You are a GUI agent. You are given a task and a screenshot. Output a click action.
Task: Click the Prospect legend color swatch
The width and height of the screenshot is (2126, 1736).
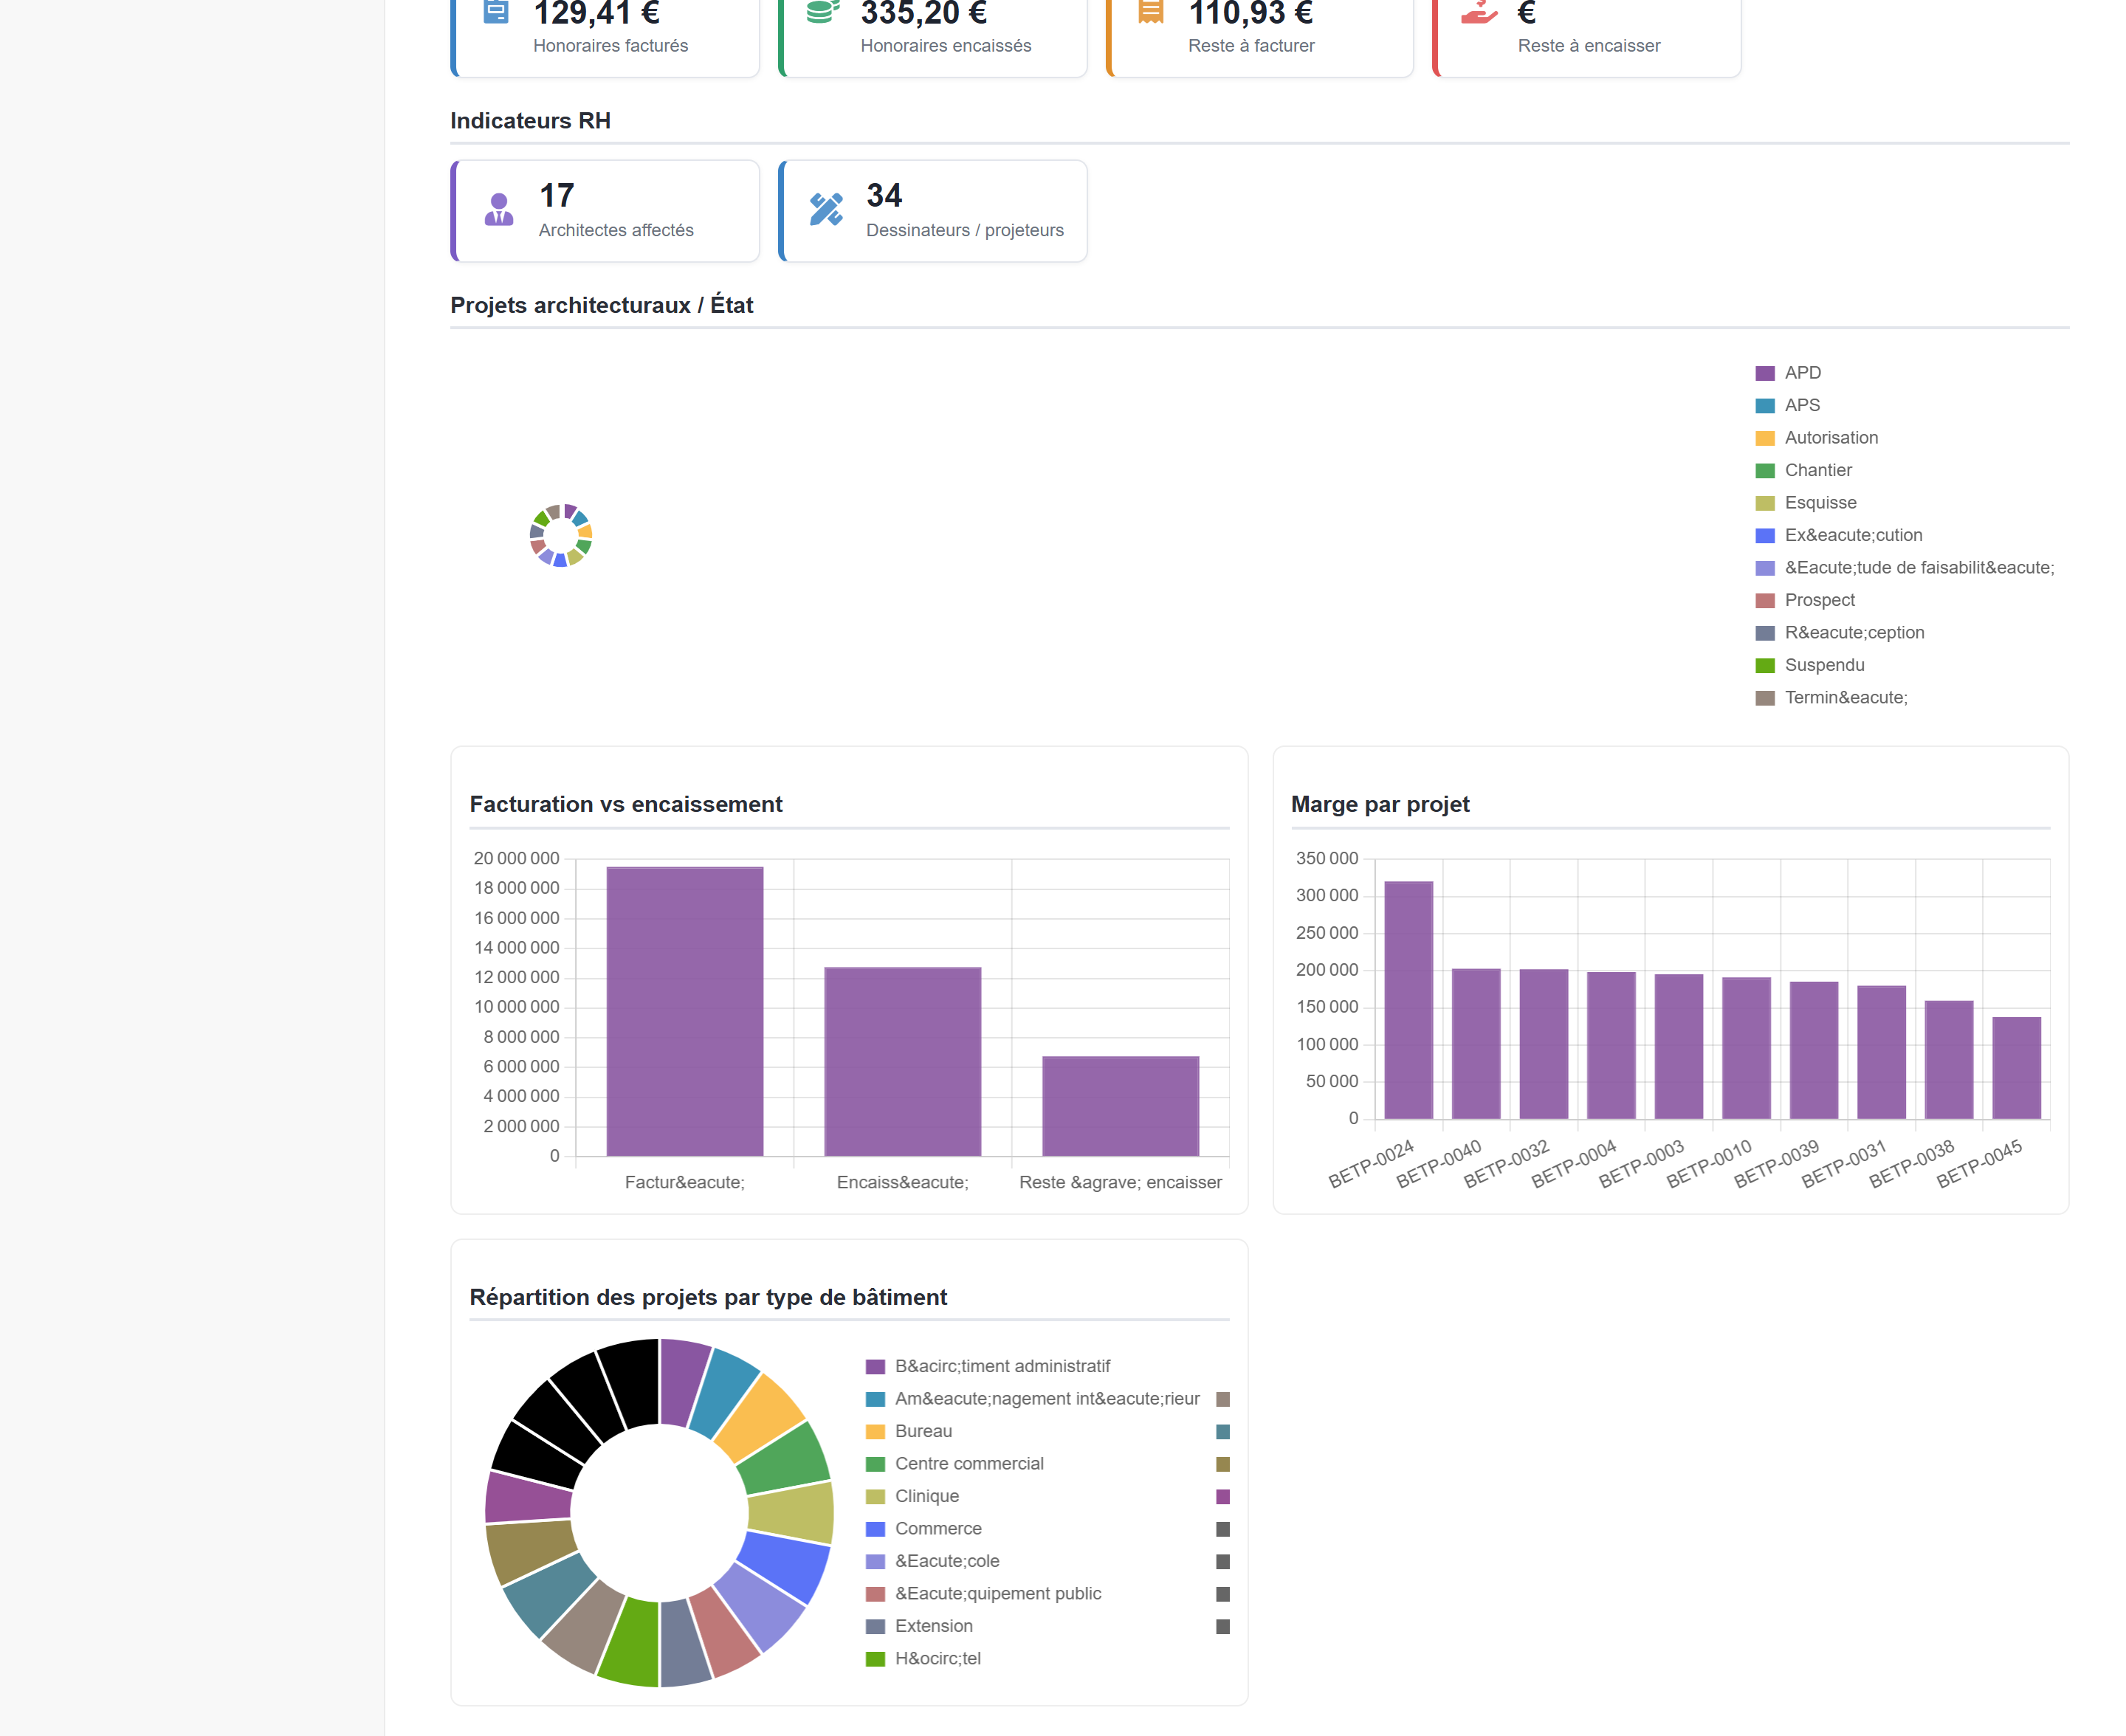pos(1765,600)
